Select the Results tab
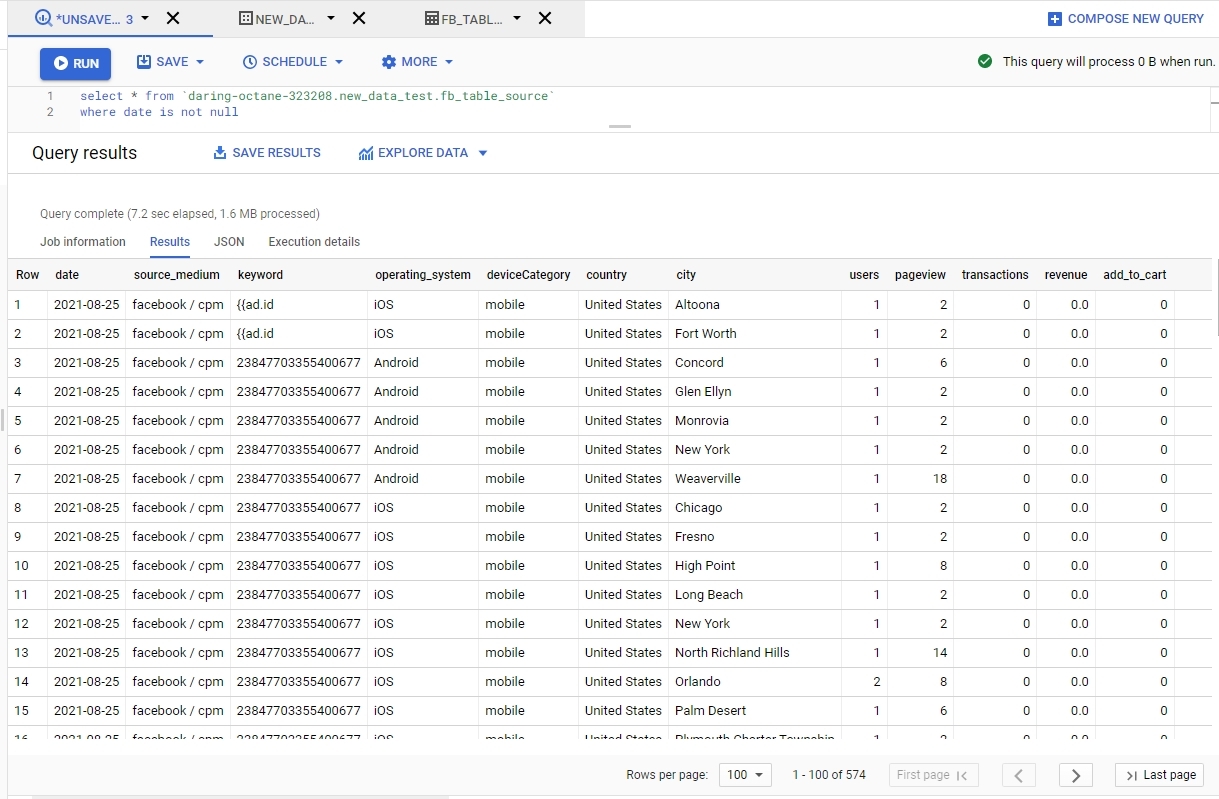 click(x=170, y=242)
